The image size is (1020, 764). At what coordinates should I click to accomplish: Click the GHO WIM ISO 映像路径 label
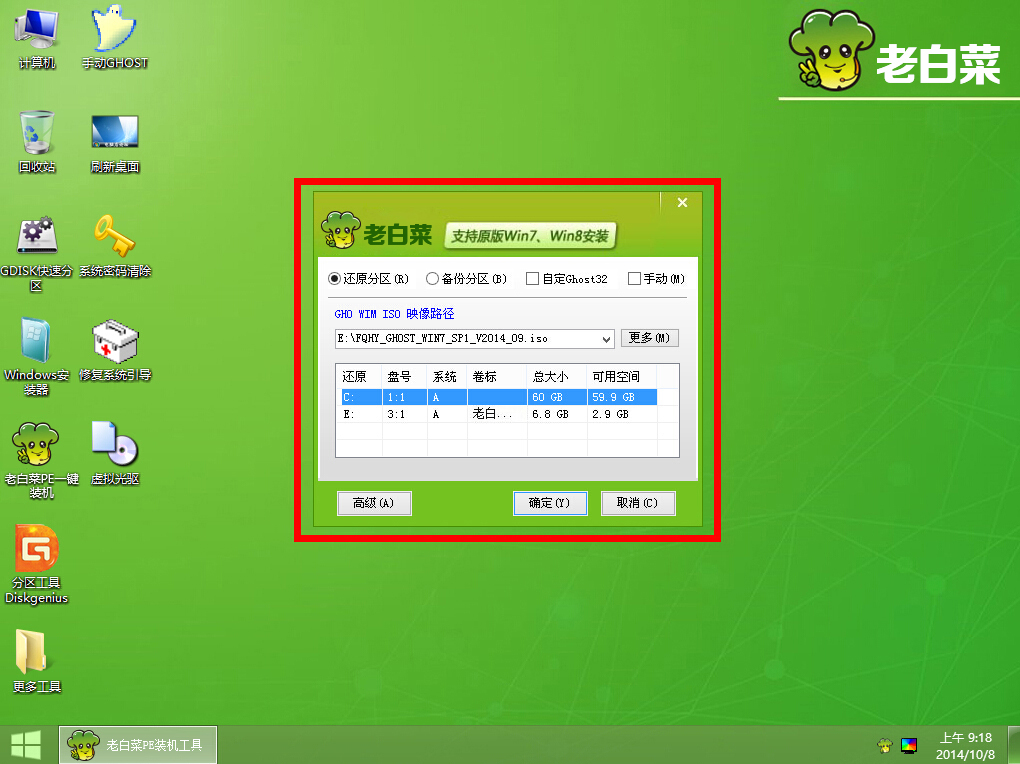click(x=394, y=314)
